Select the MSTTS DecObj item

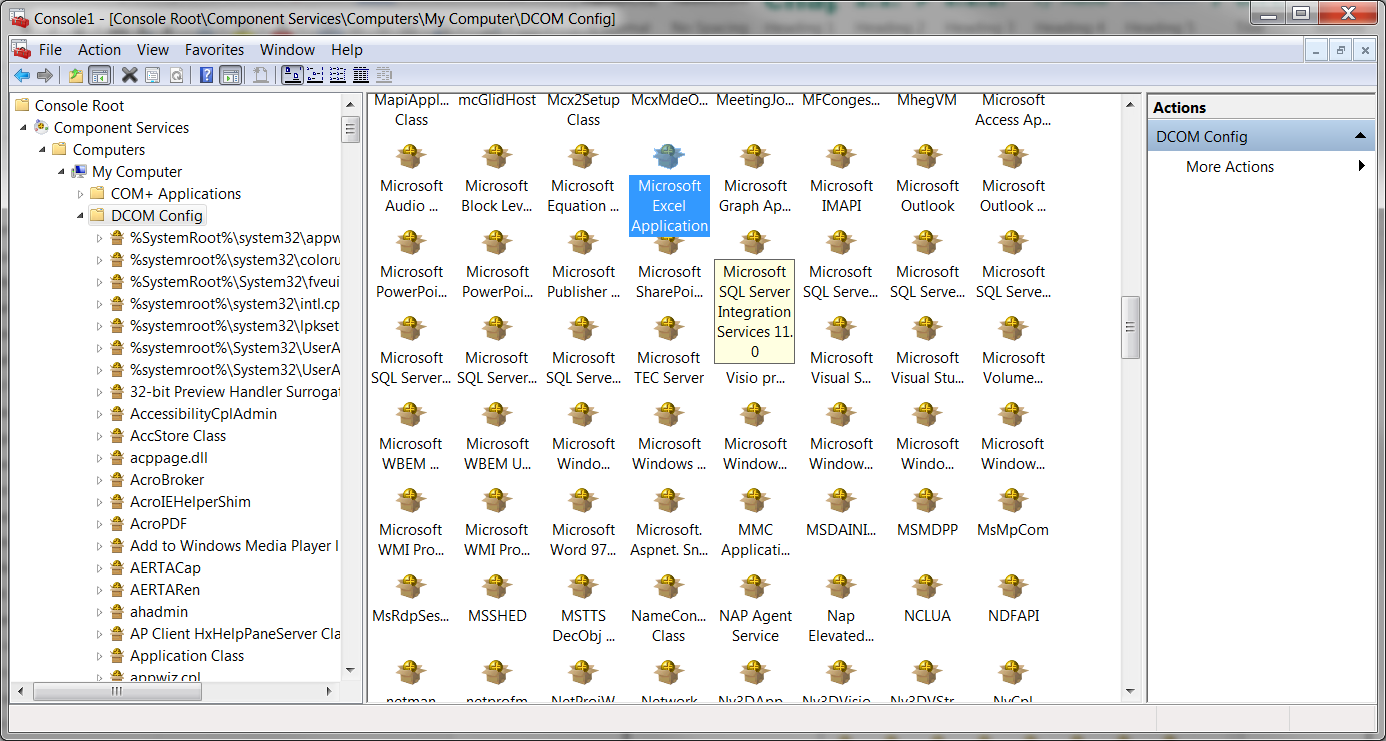(583, 608)
